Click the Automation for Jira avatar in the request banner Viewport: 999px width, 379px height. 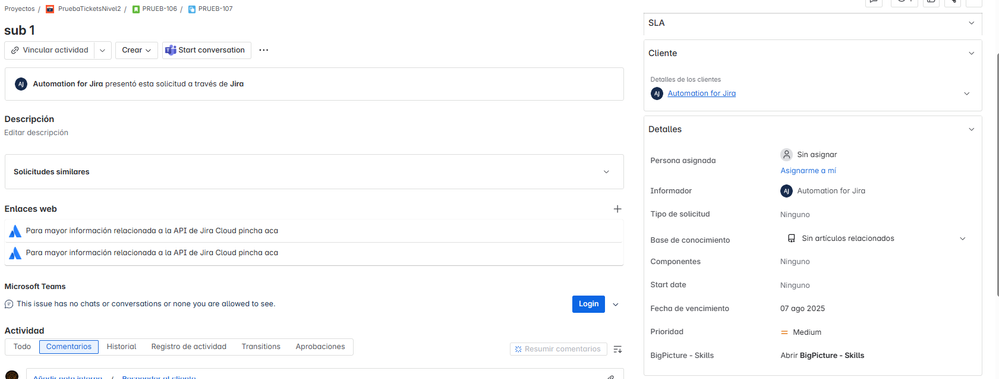tap(21, 84)
